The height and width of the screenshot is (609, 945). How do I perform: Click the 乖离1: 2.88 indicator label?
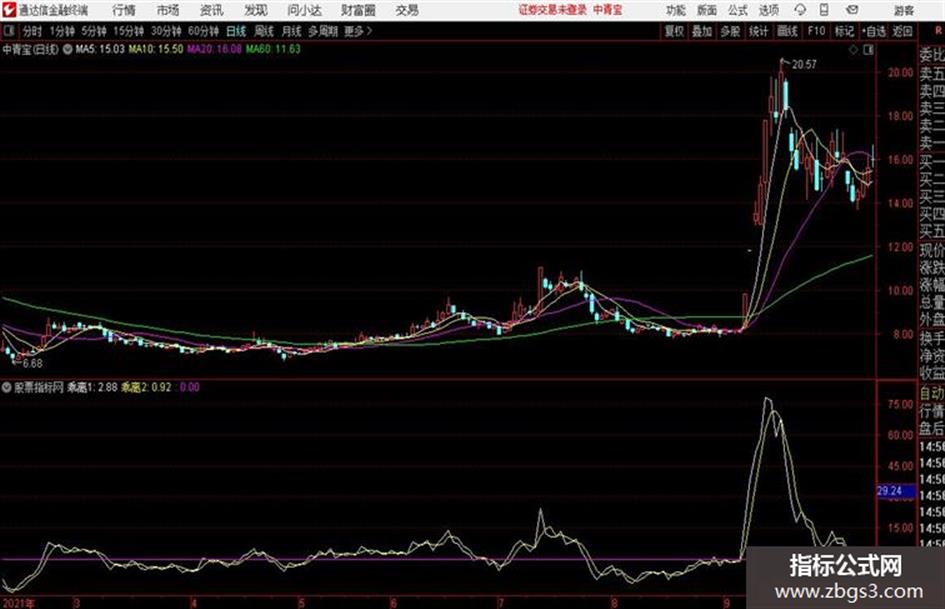[92, 387]
